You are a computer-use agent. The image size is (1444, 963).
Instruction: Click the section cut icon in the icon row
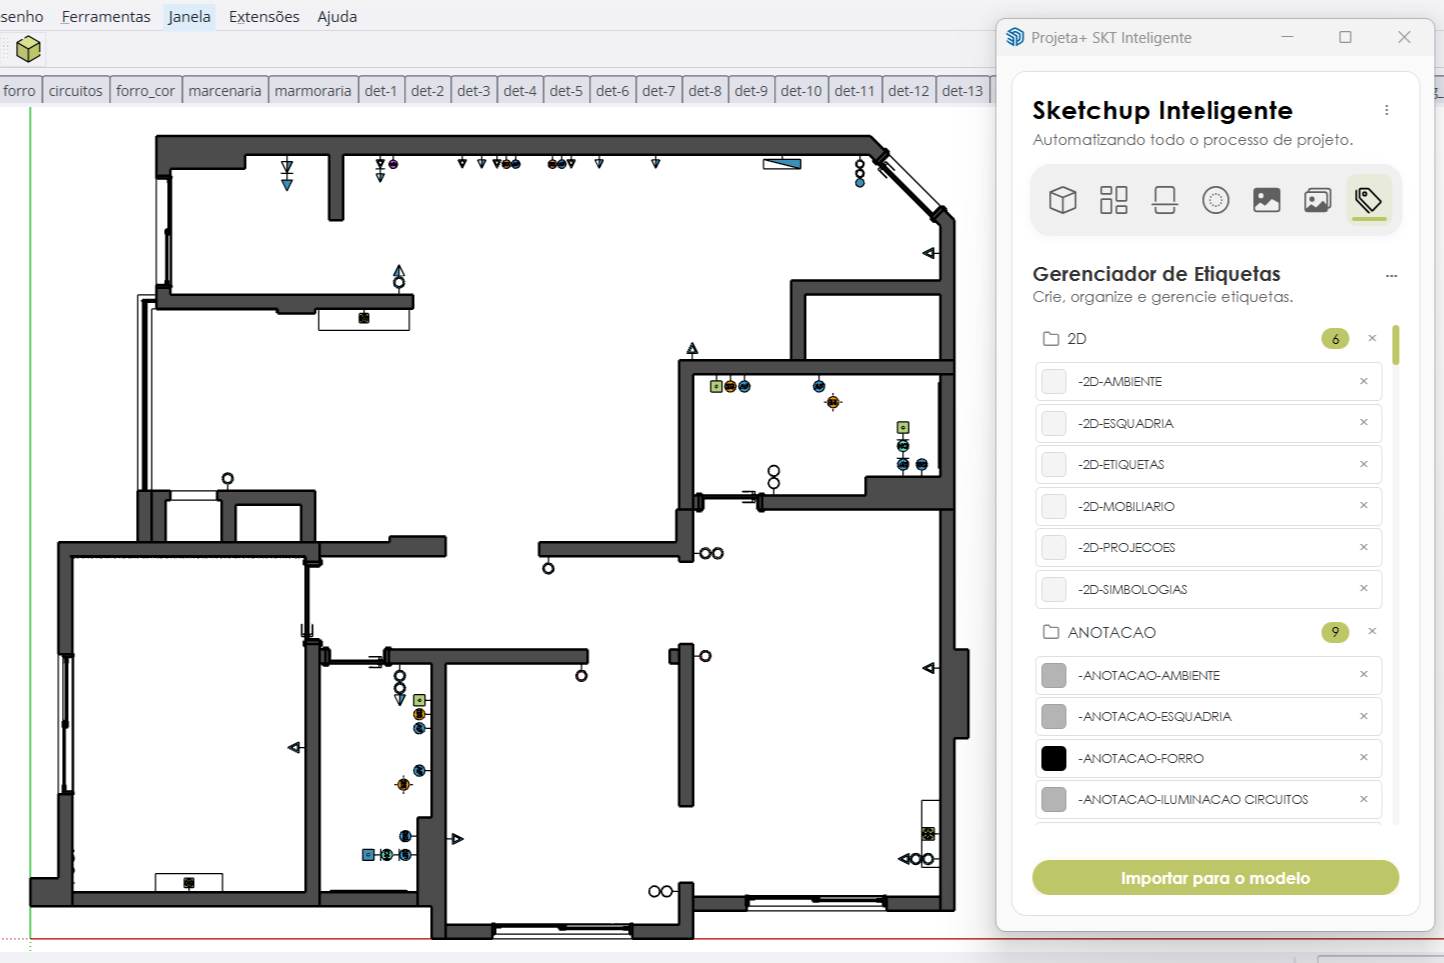[1164, 199]
